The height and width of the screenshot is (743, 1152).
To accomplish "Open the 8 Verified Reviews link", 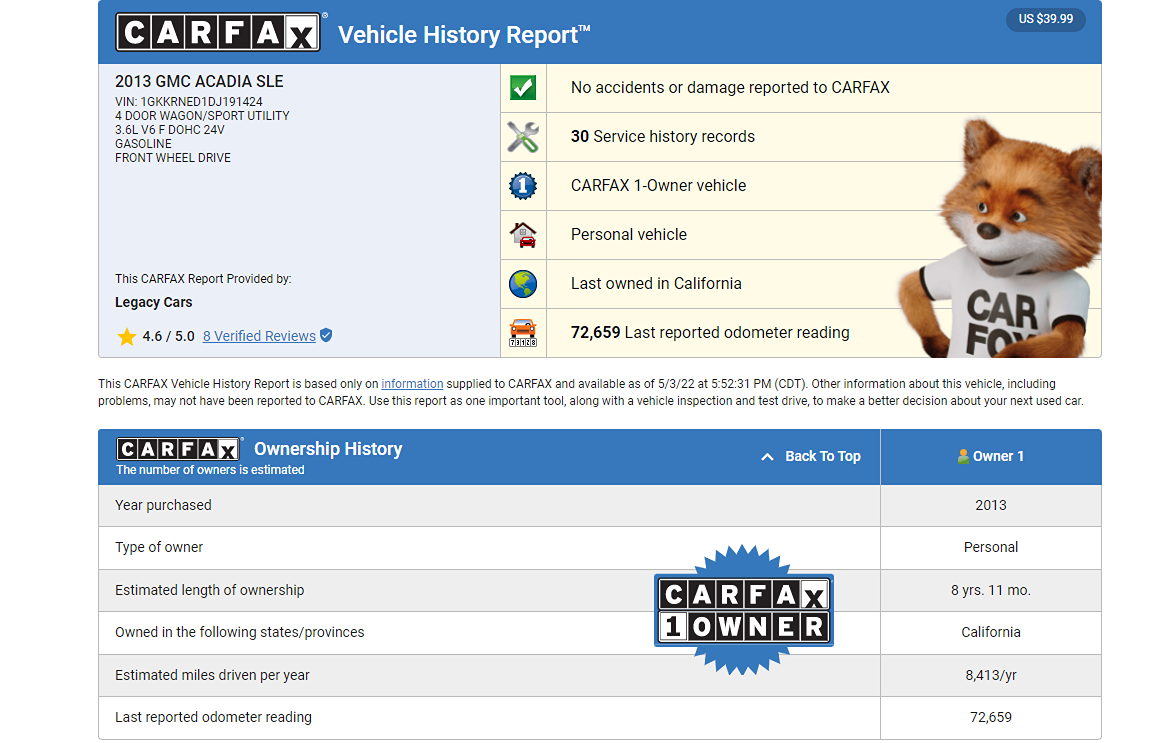I will [259, 336].
